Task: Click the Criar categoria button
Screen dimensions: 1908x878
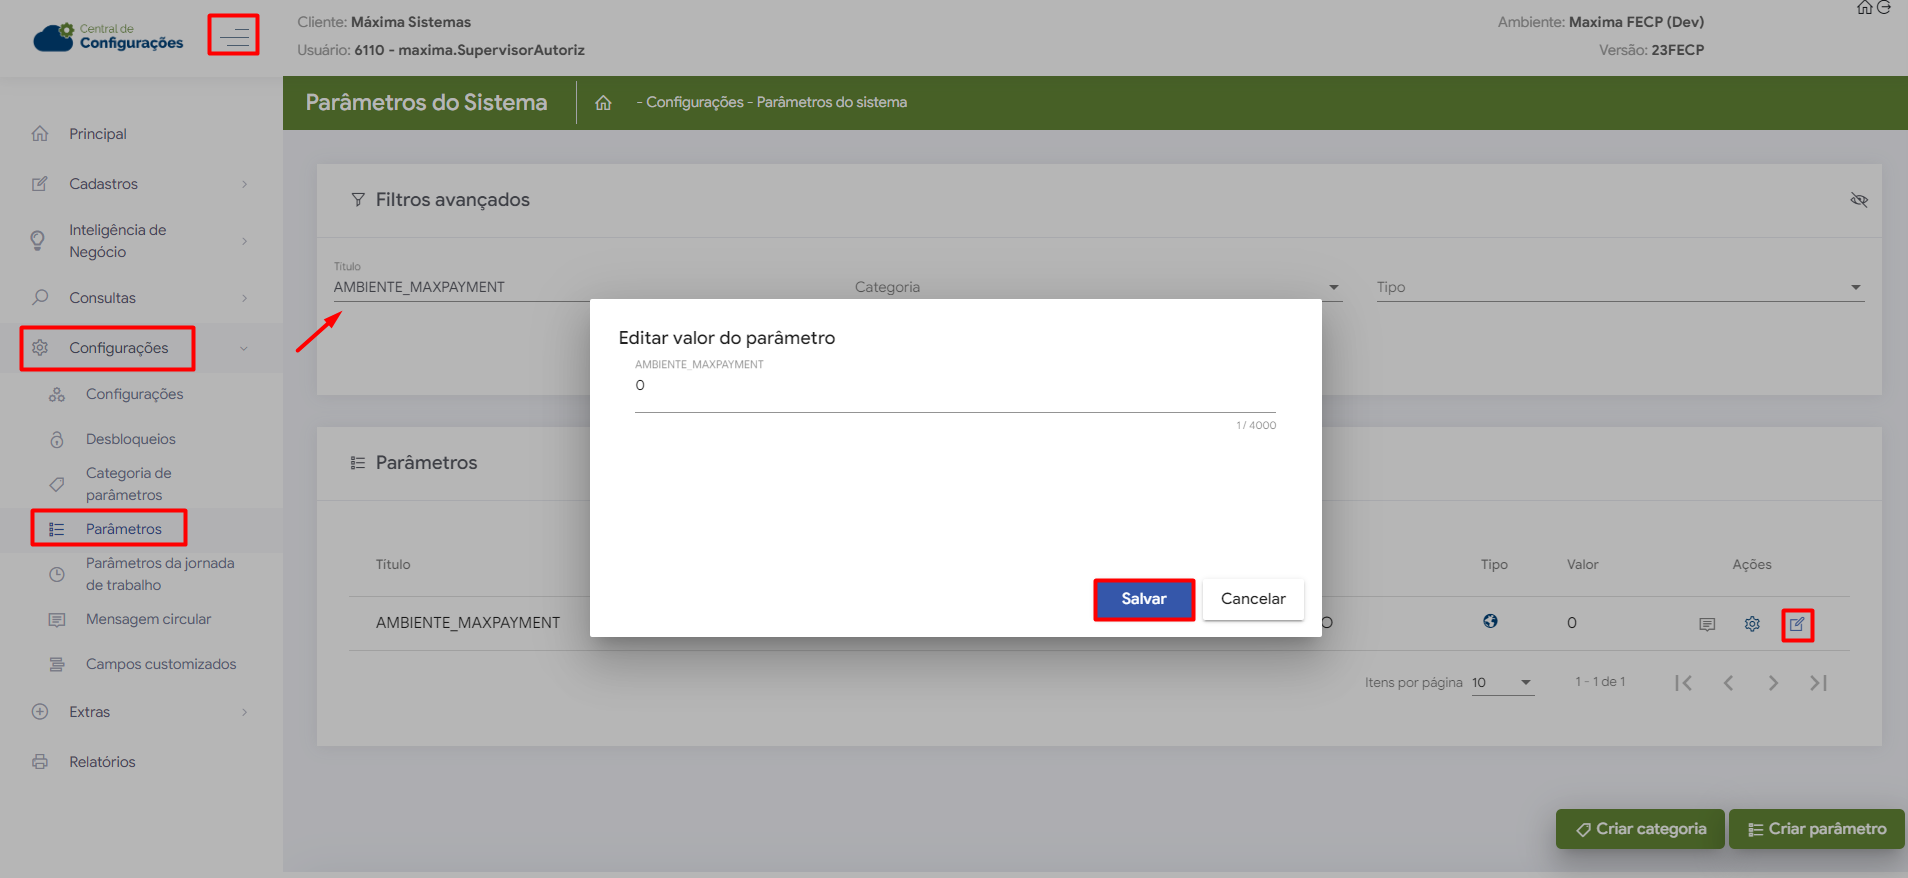Action: pos(1640,829)
